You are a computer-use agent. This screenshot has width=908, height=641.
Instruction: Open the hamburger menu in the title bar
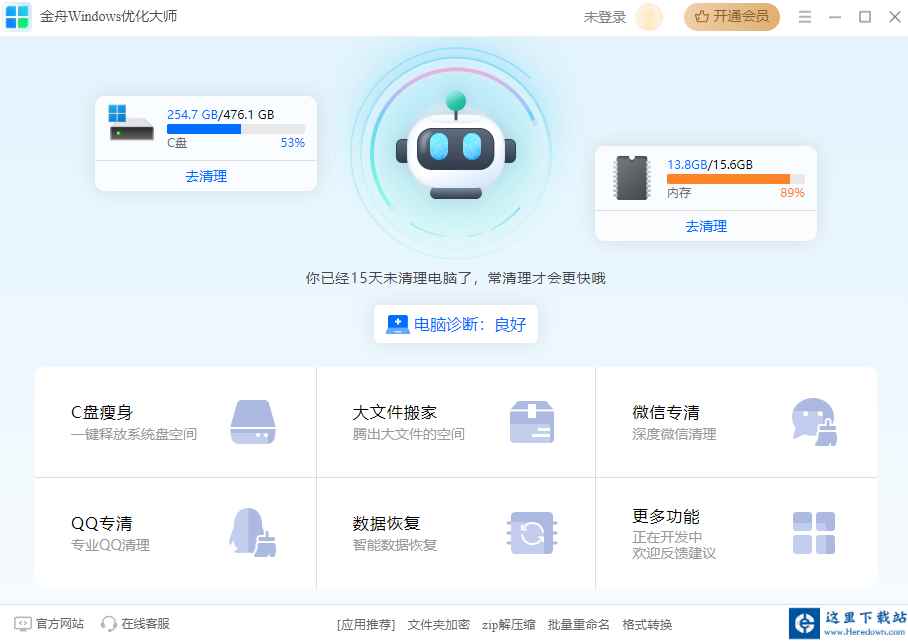click(804, 17)
